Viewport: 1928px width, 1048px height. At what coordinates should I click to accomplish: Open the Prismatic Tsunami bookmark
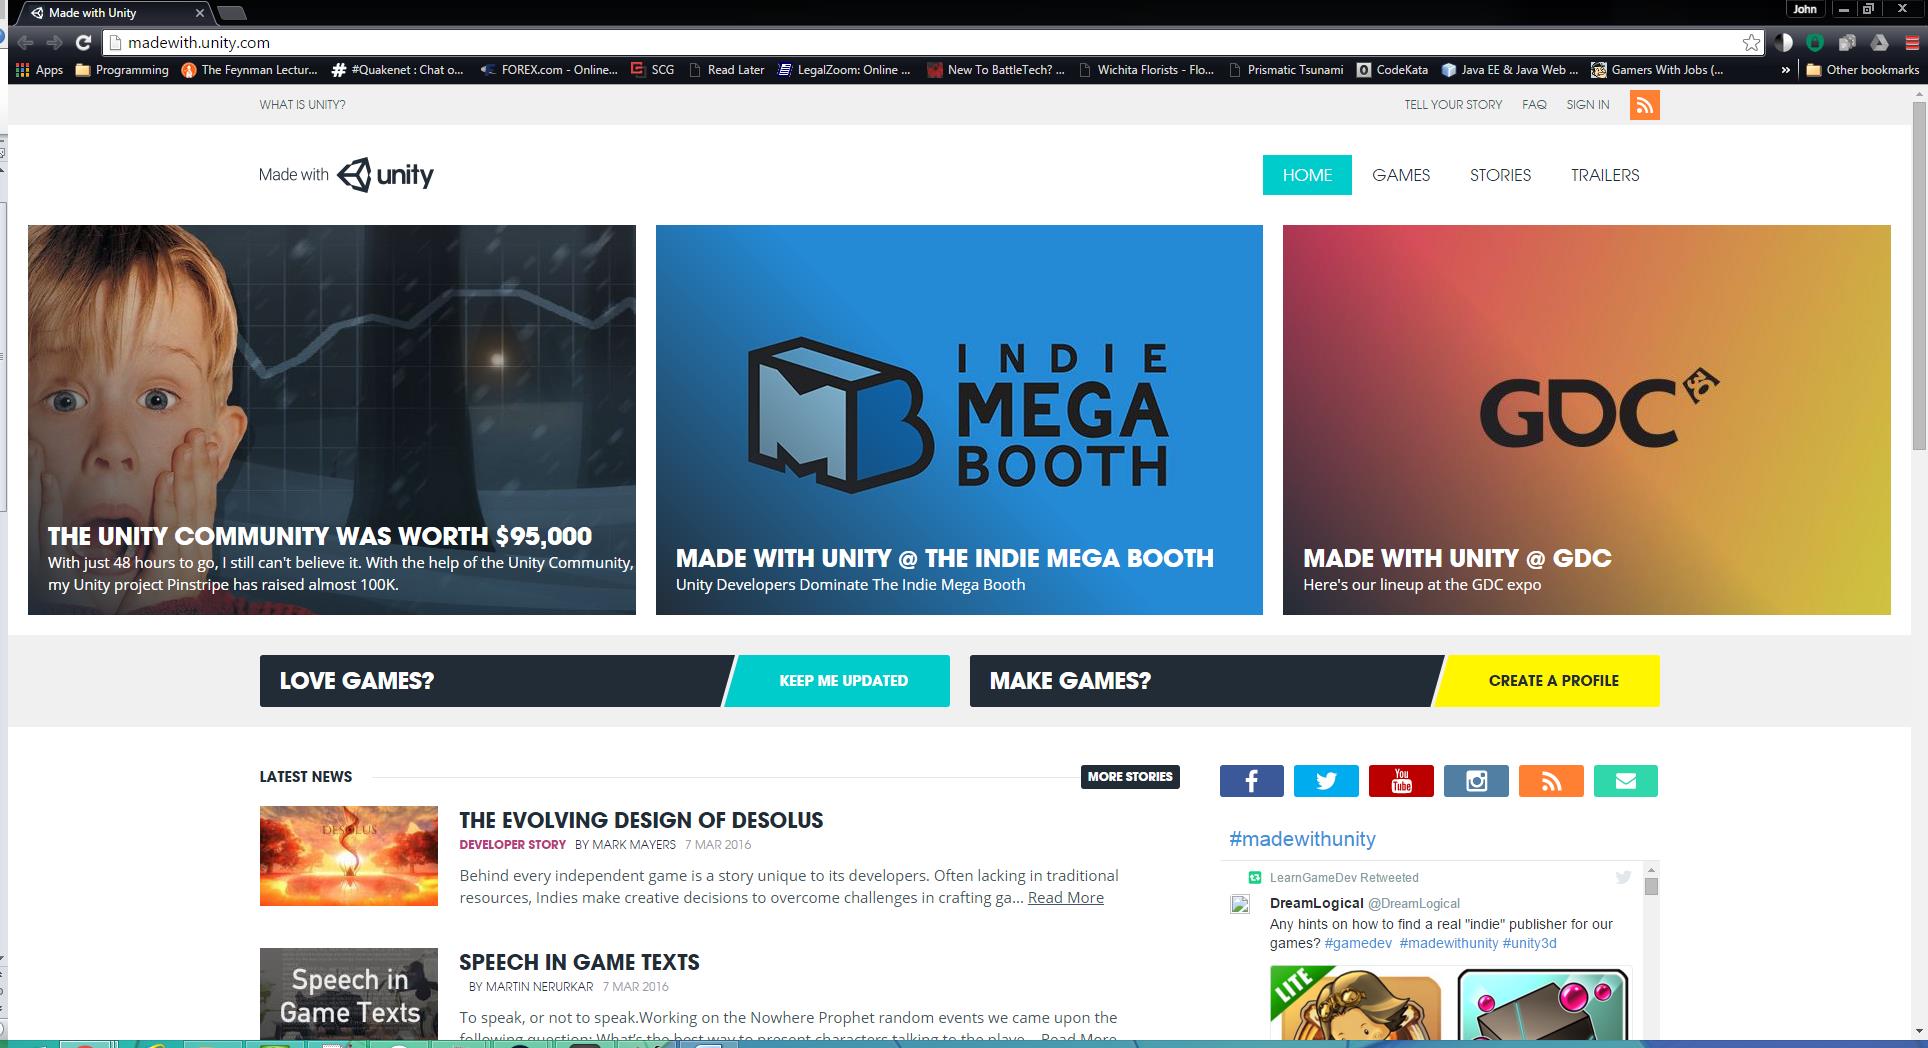click(1285, 70)
